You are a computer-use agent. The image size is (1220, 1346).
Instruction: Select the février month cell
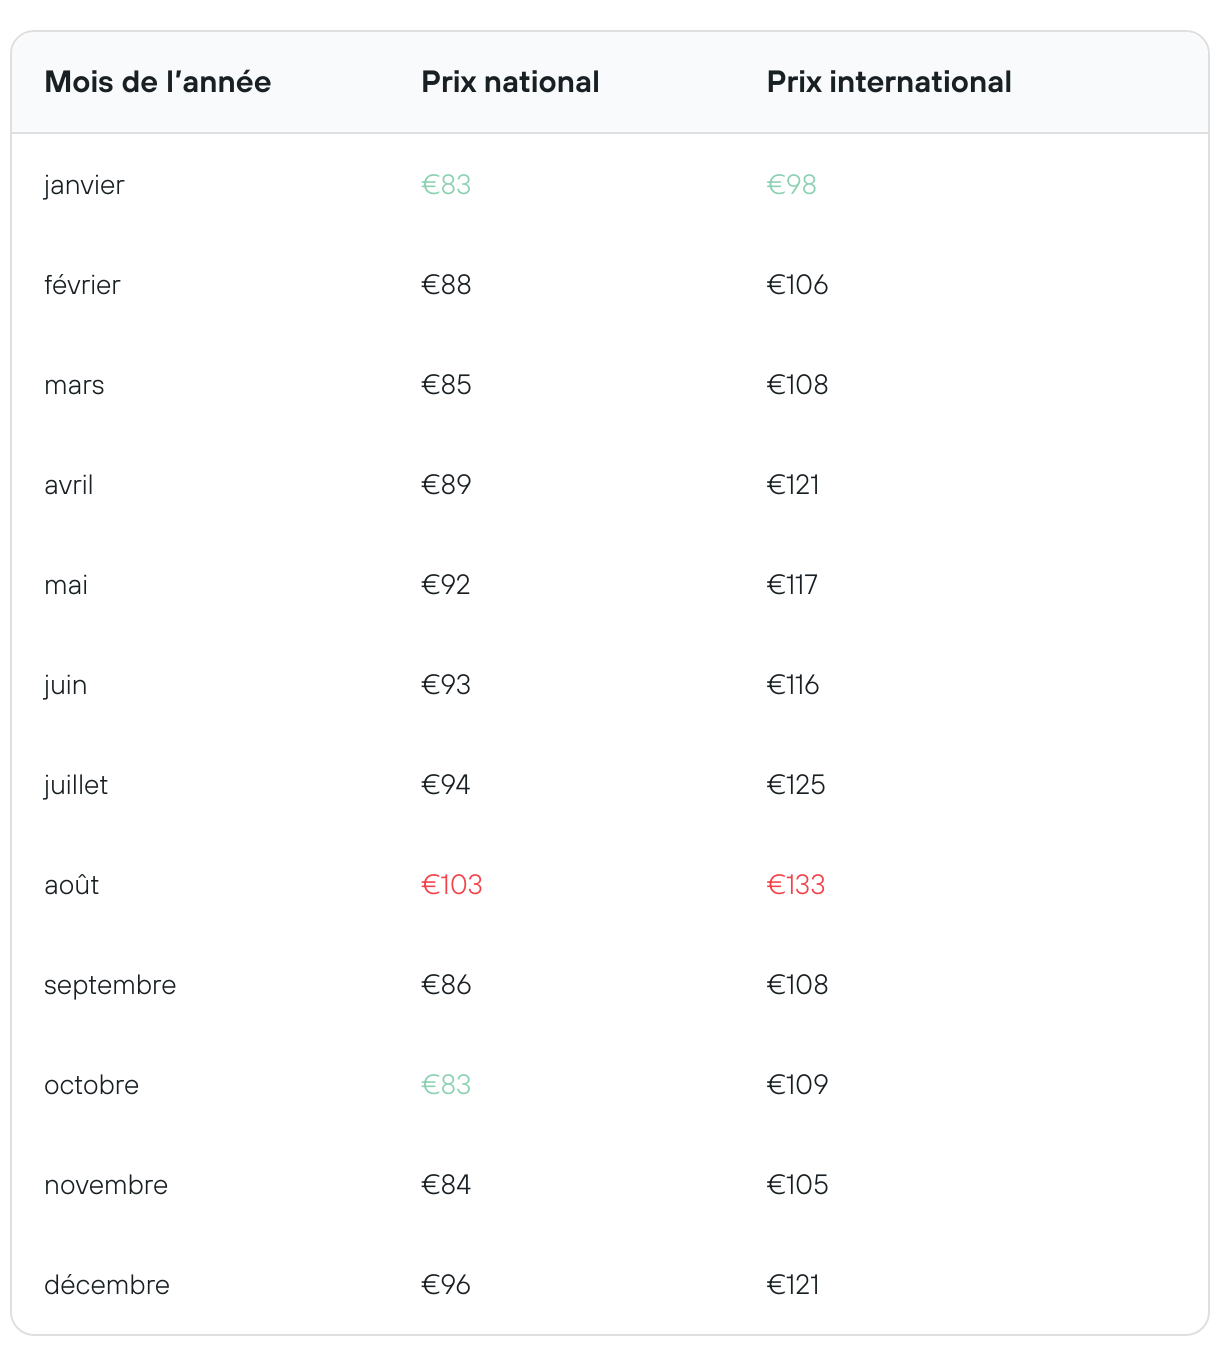tap(82, 285)
